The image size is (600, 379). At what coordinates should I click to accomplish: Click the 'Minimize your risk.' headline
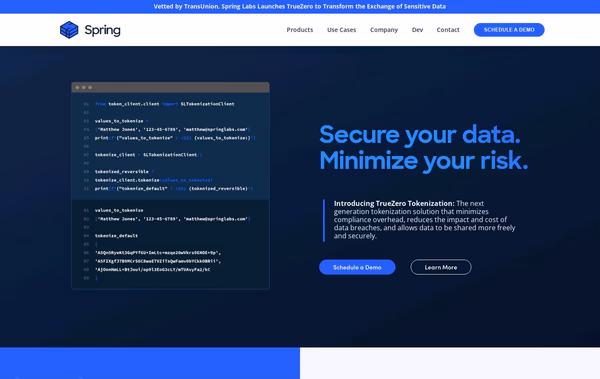[x=424, y=160]
